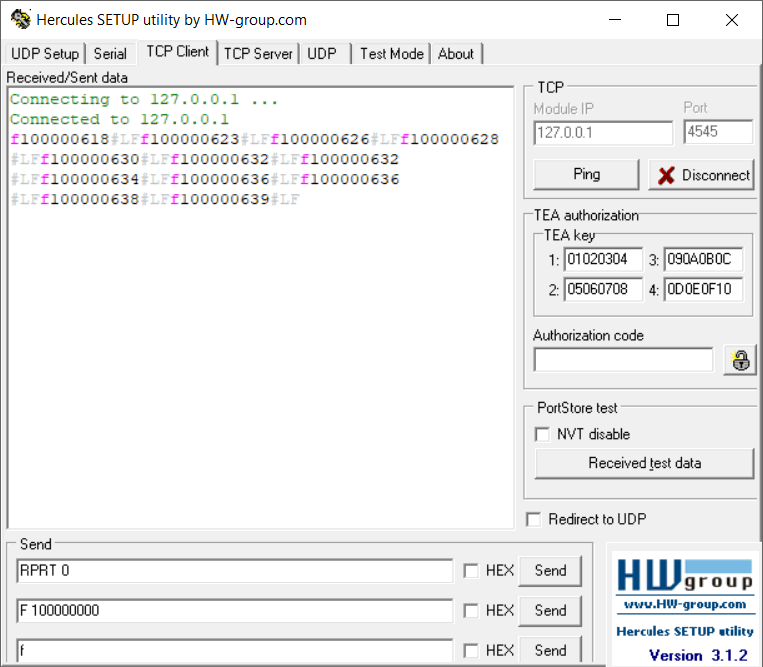Click received value f100000639

[x=219, y=199]
